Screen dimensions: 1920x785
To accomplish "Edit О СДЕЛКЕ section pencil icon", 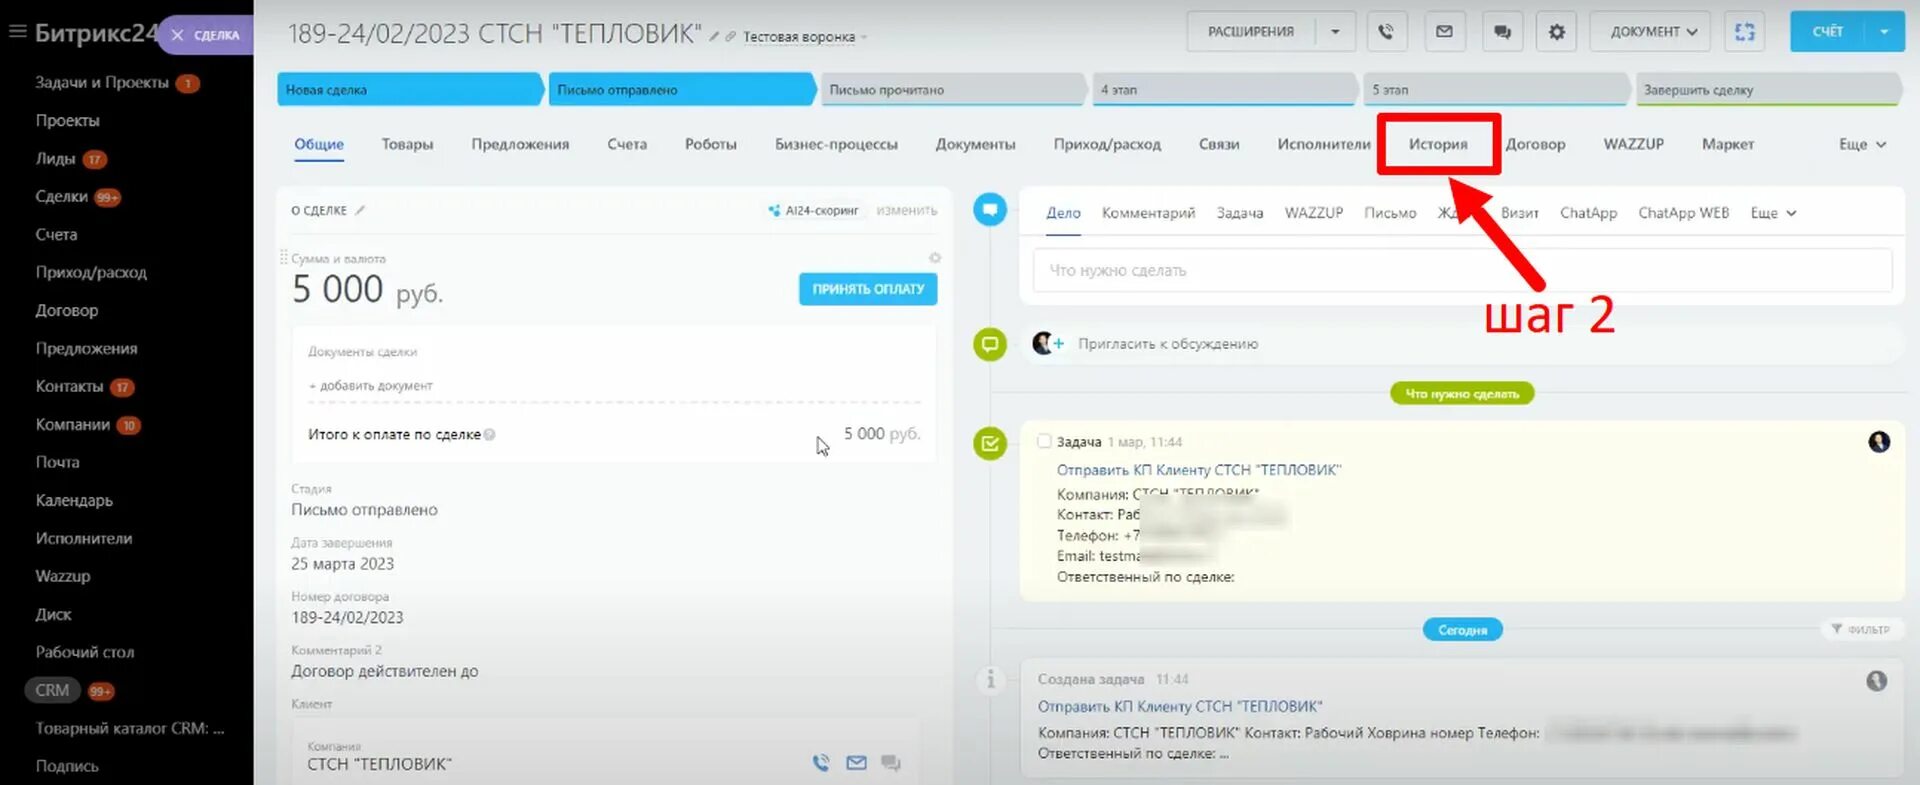I will pos(360,210).
